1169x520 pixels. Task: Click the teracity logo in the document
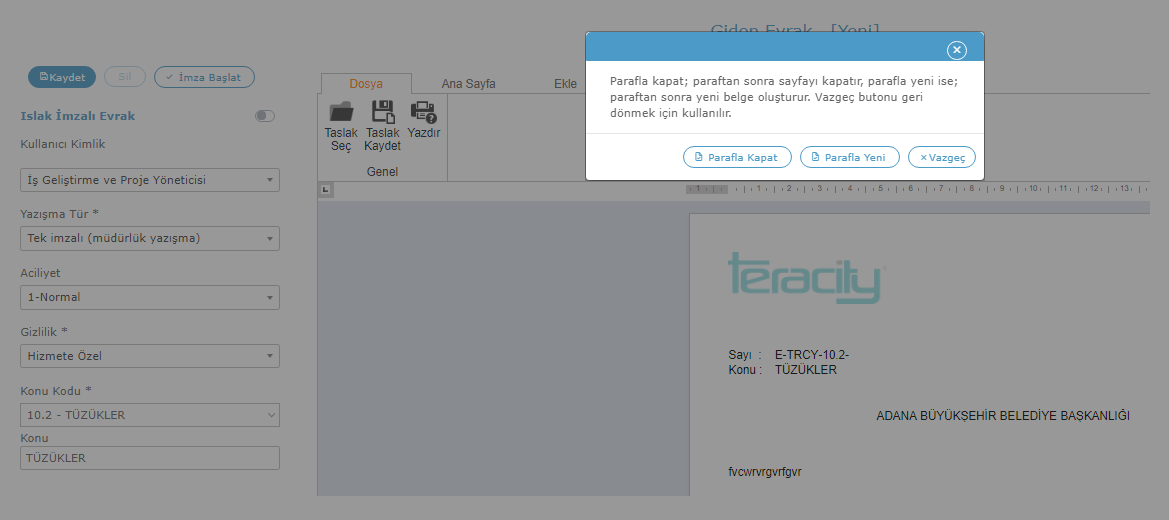807,278
